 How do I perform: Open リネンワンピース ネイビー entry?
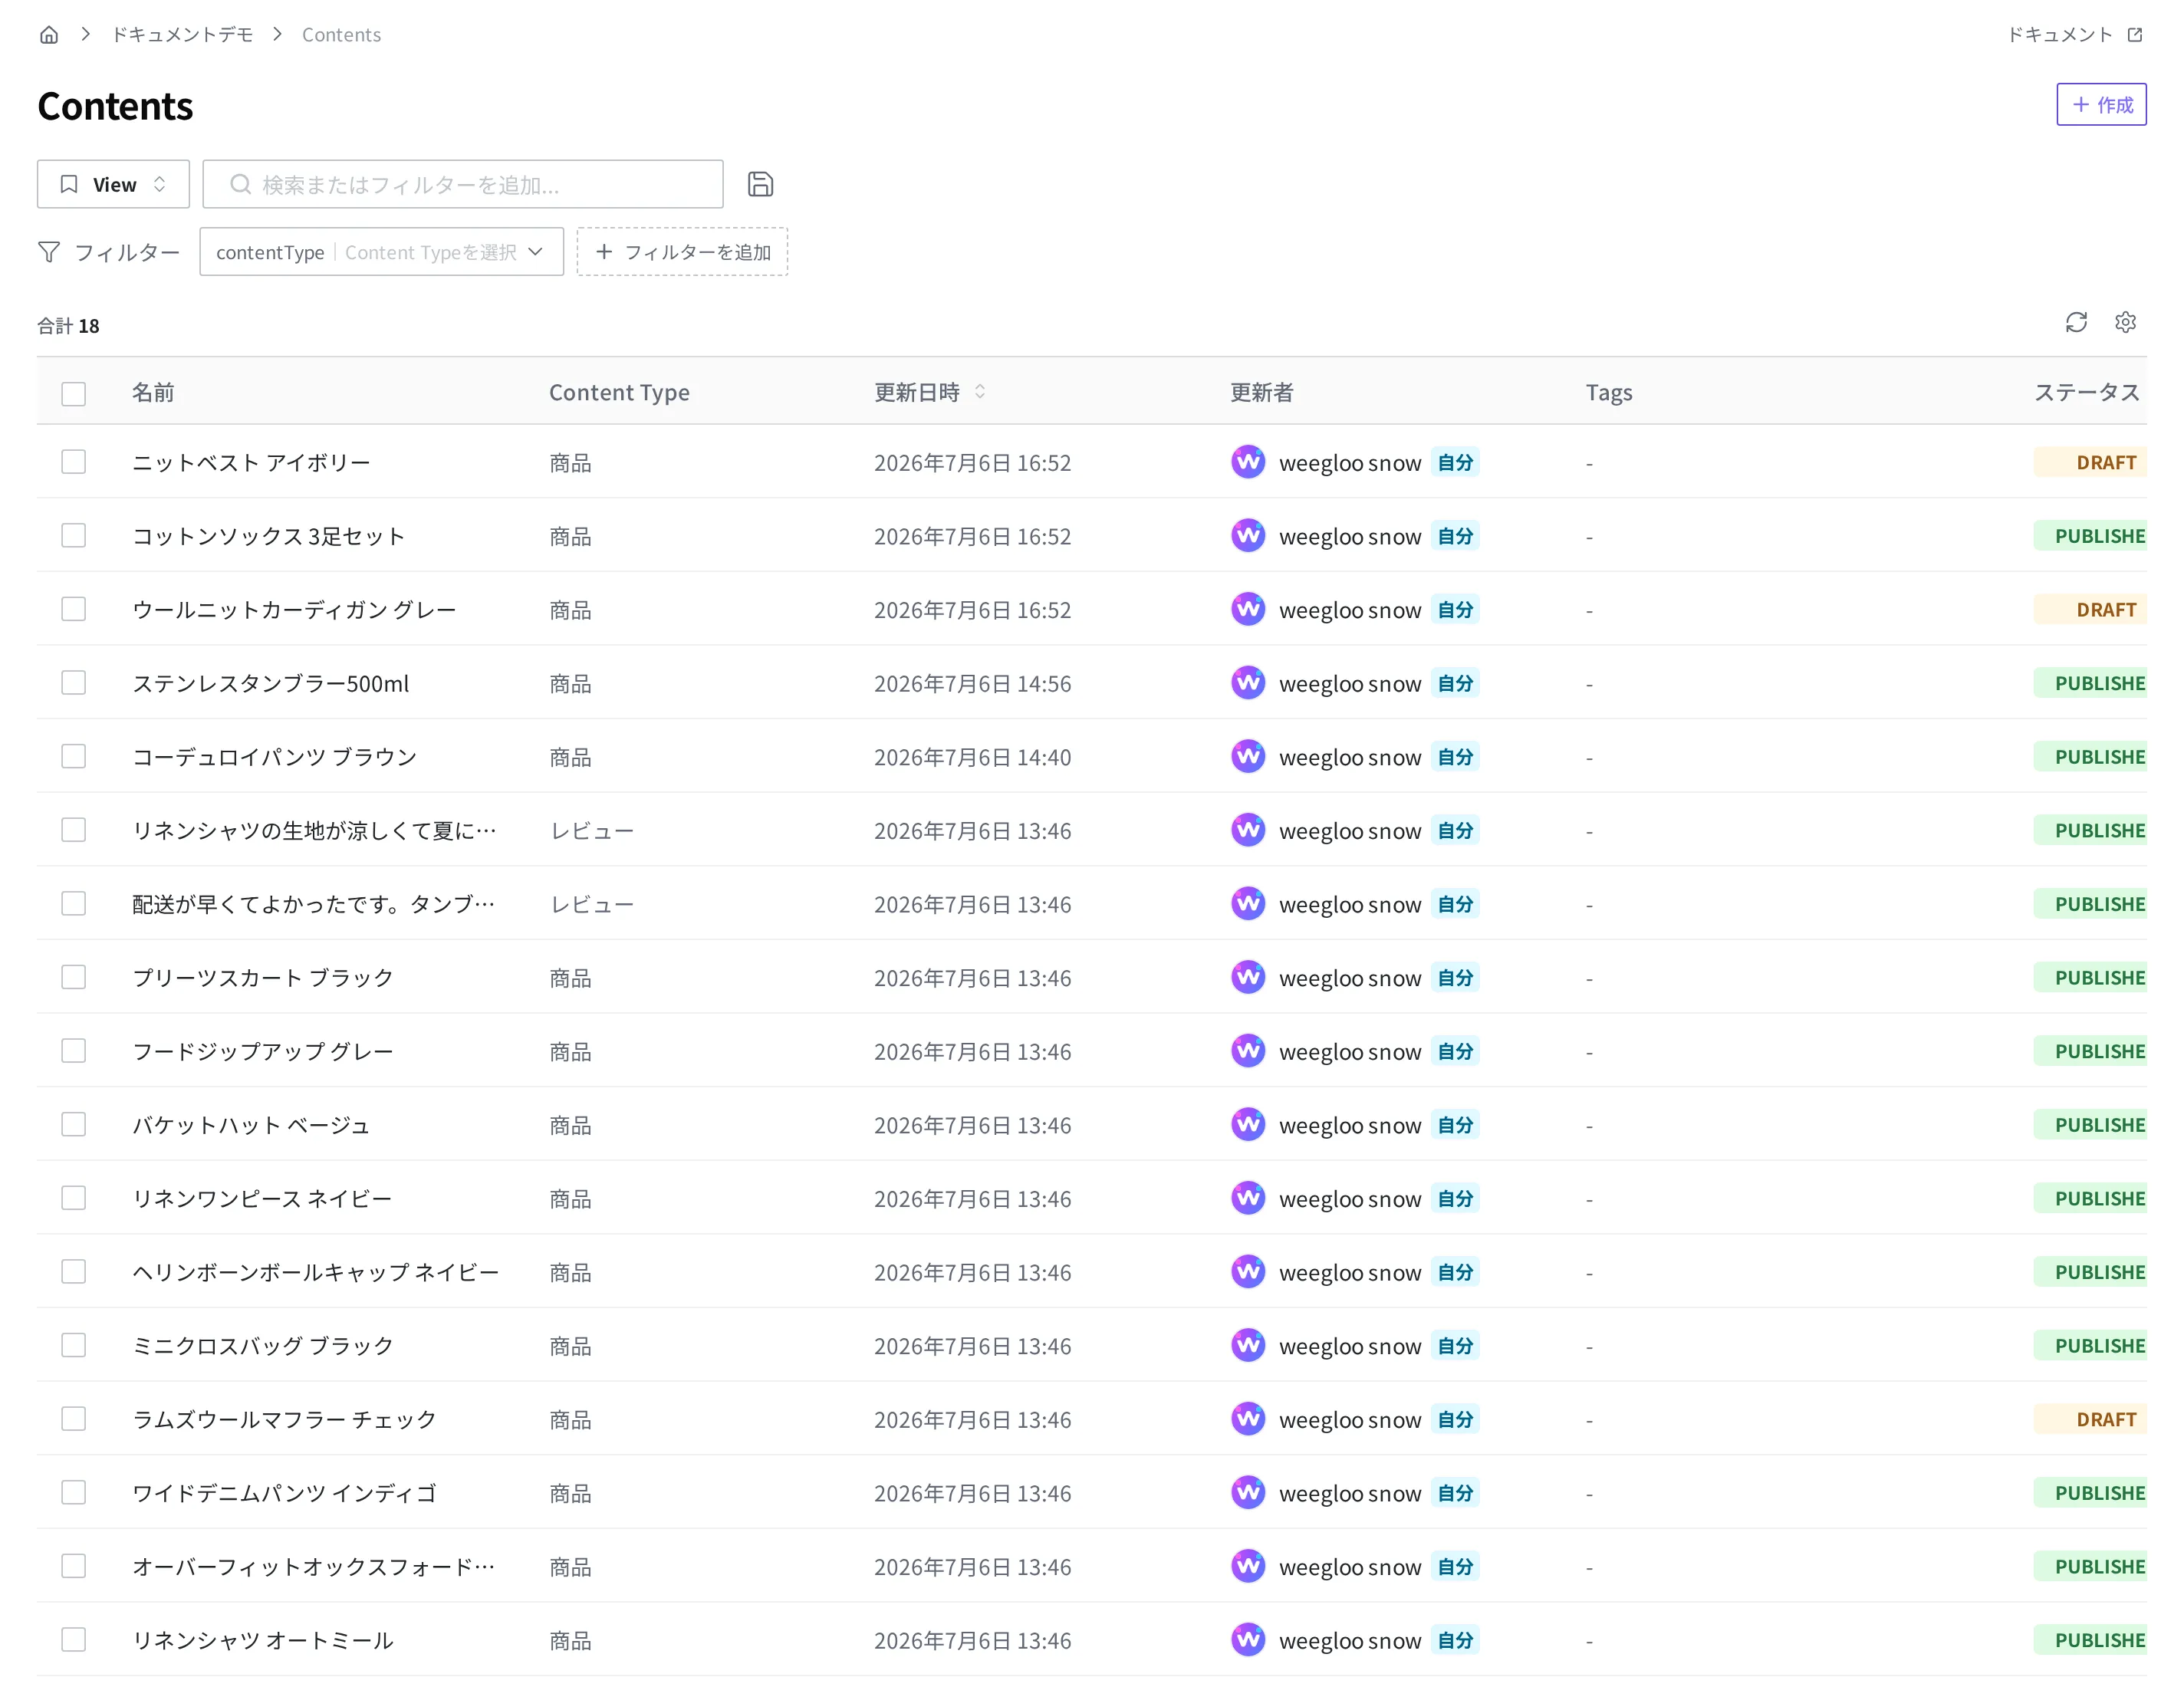[x=262, y=1199]
